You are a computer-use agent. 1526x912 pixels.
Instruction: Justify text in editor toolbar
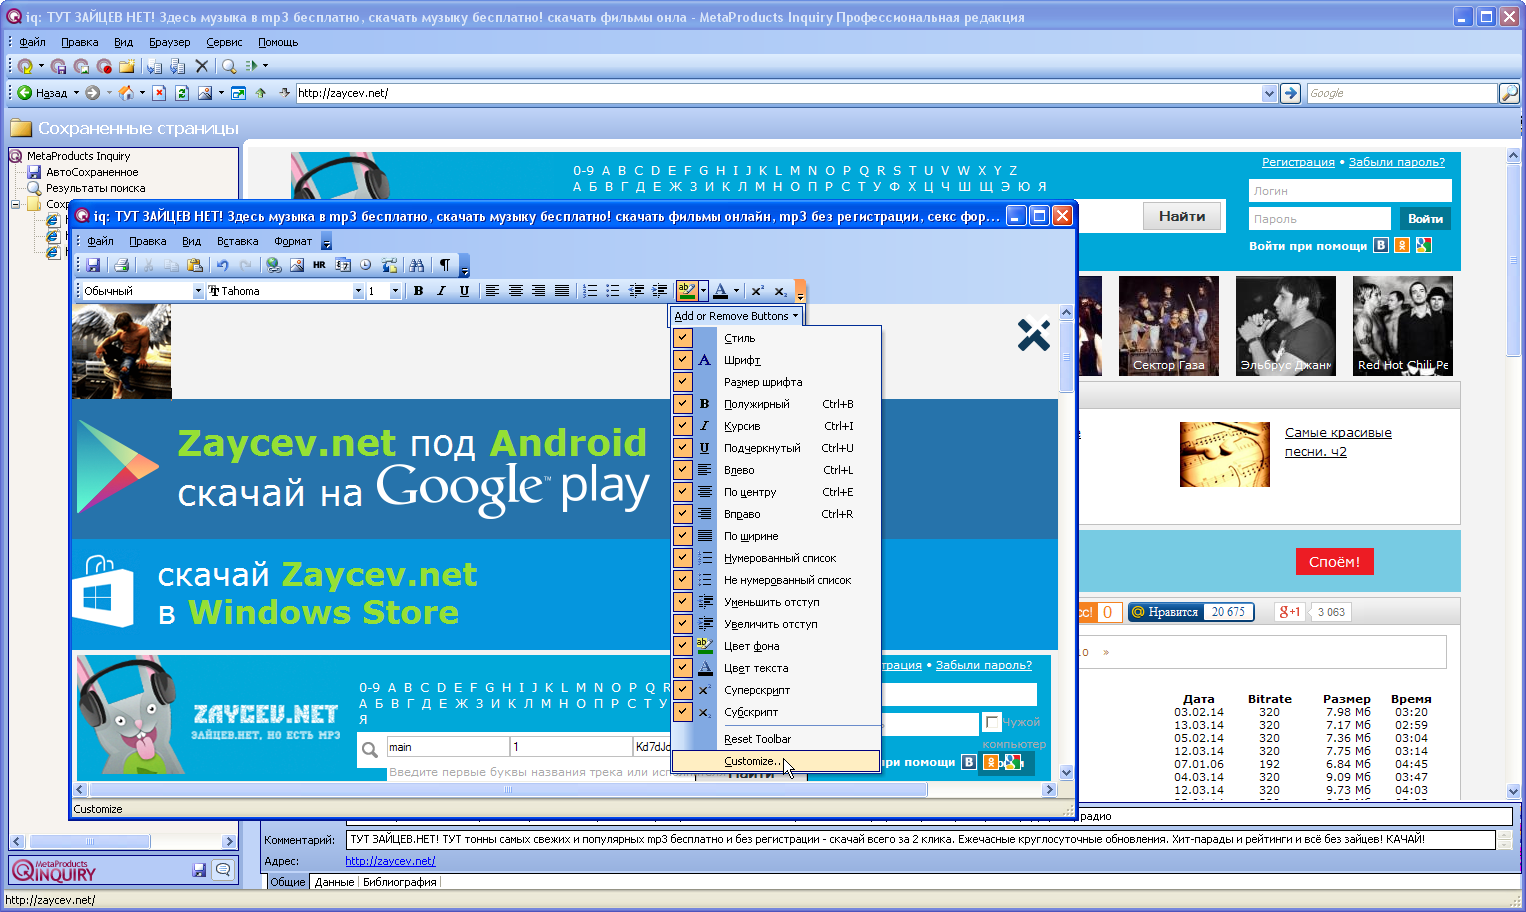point(562,291)
